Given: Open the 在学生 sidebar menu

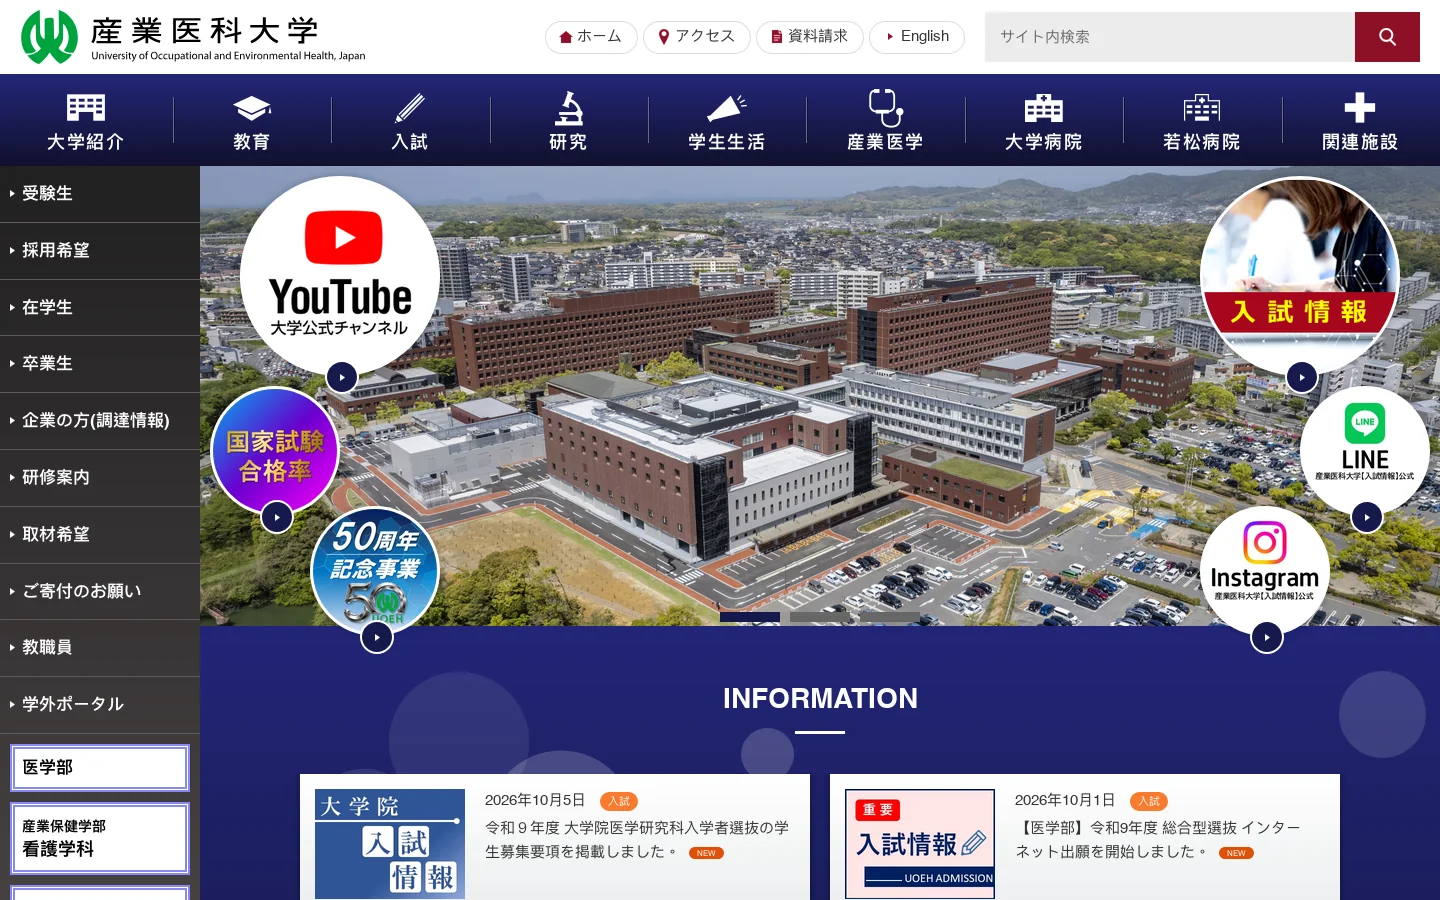Looking at the screenshot, I should point(100,308).
